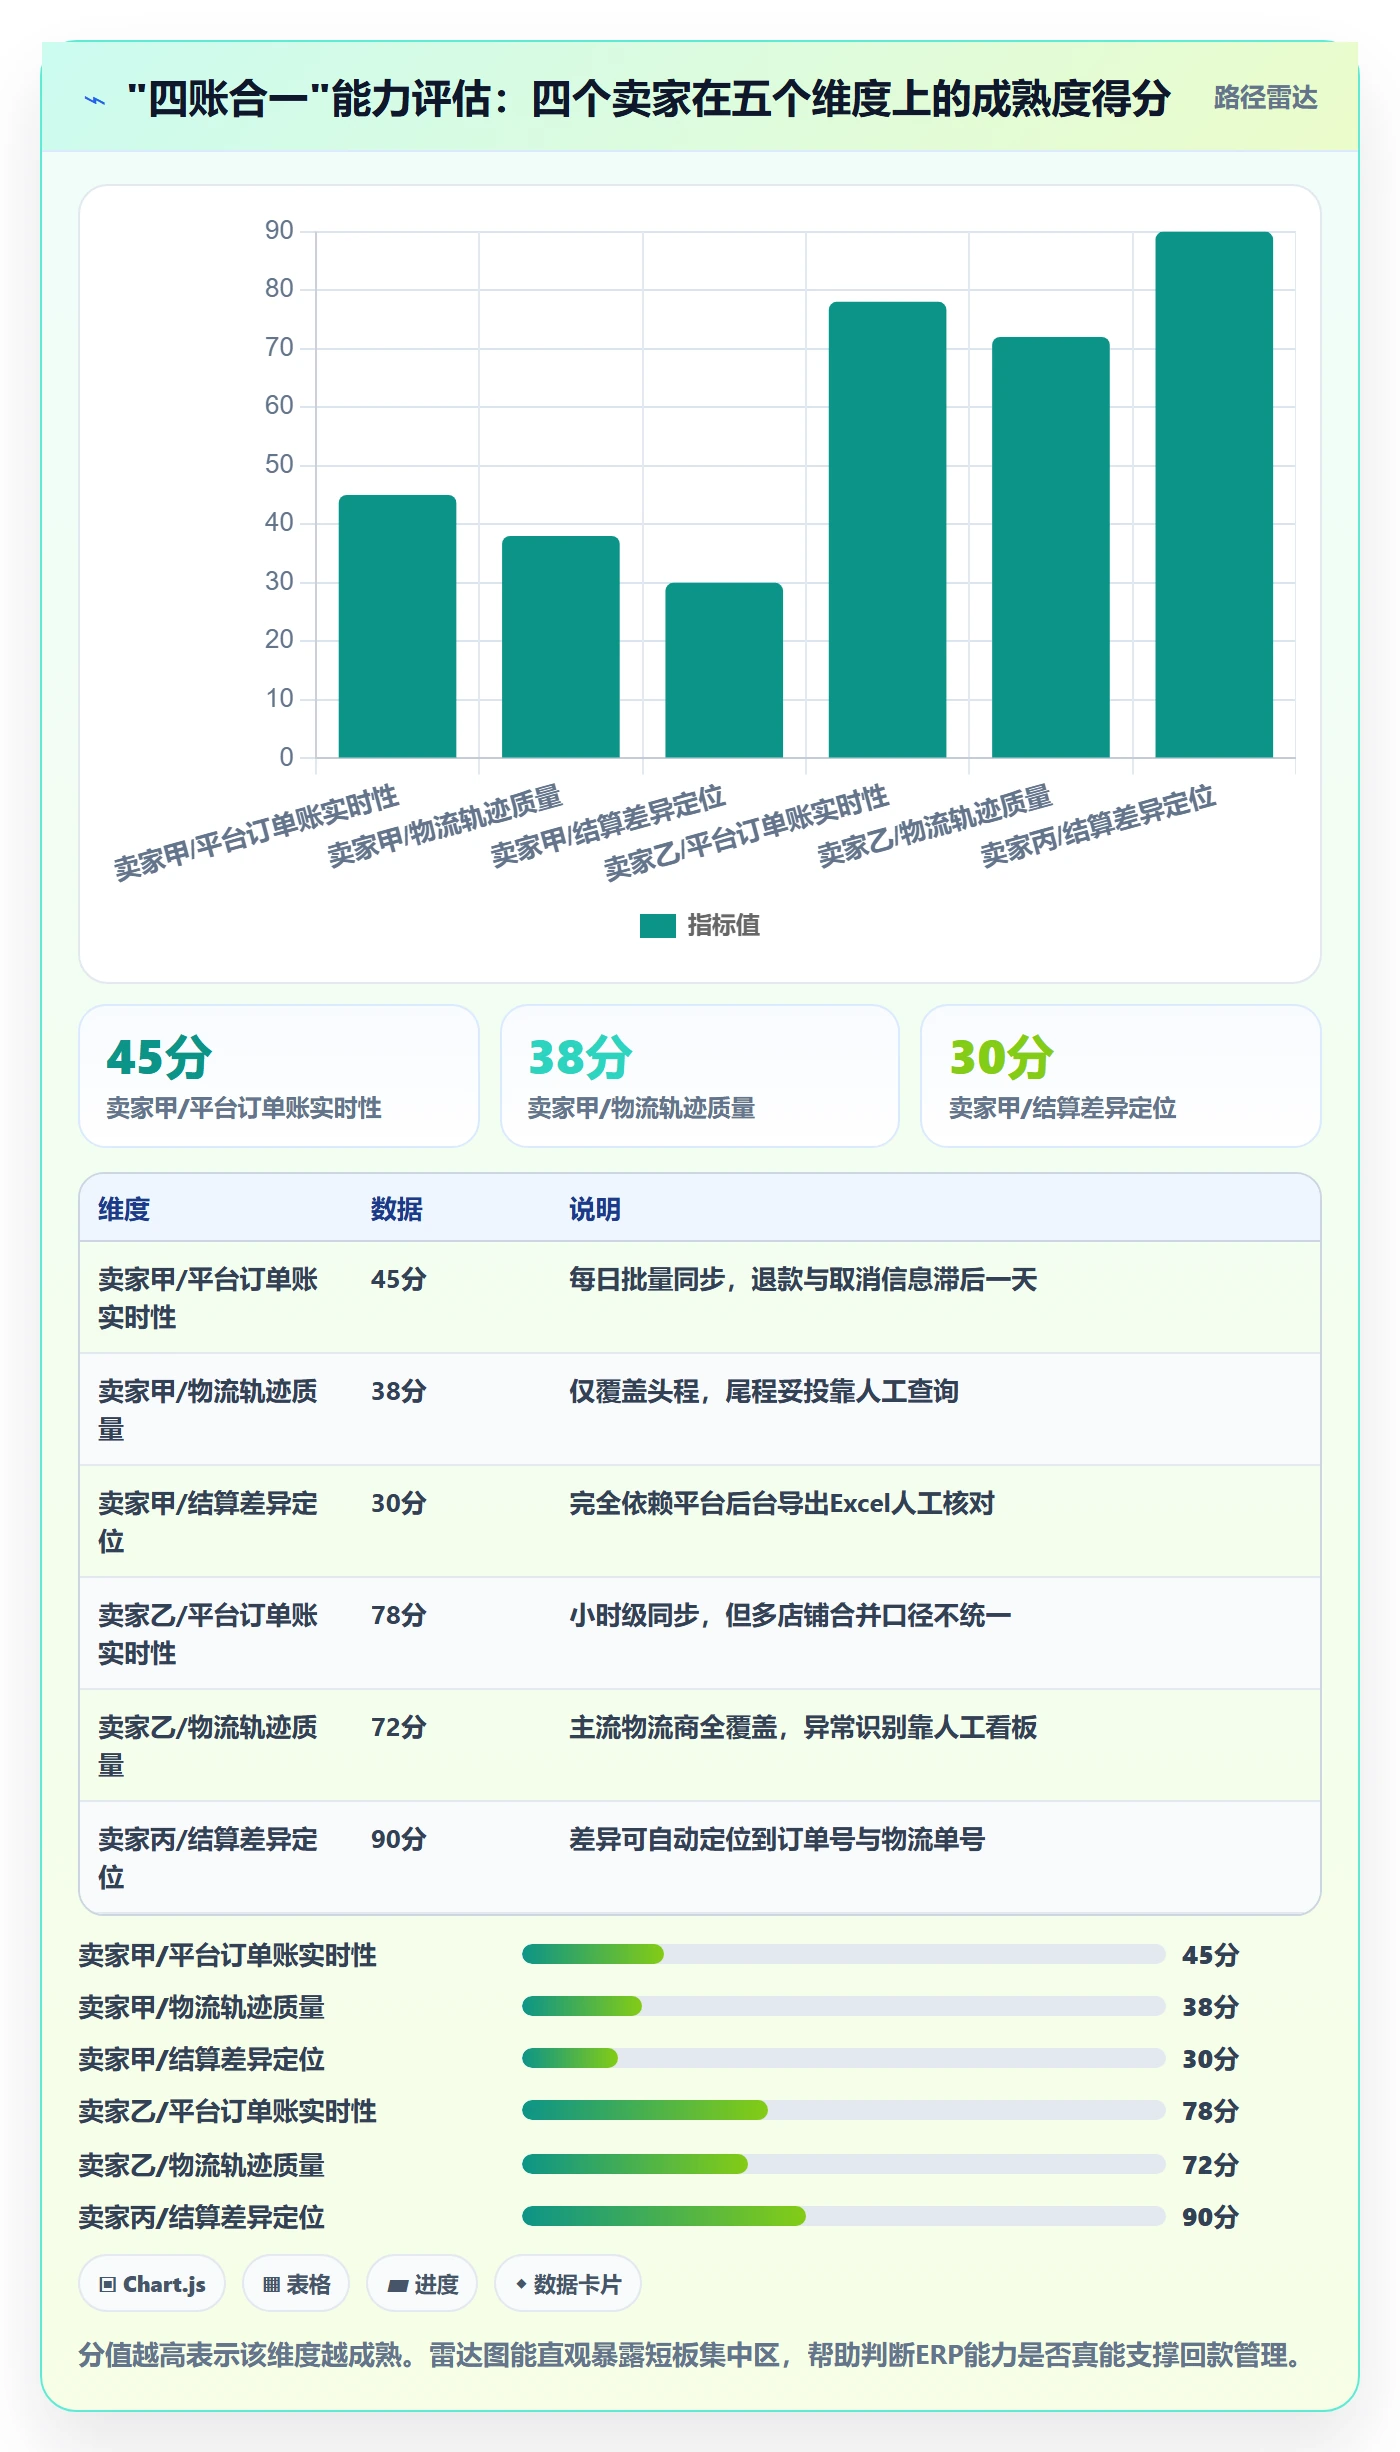1400x2452 pixels.
Task: Click the 卖家乙/物流轨迹质量 bar in chart
Action: (1051, 547)
